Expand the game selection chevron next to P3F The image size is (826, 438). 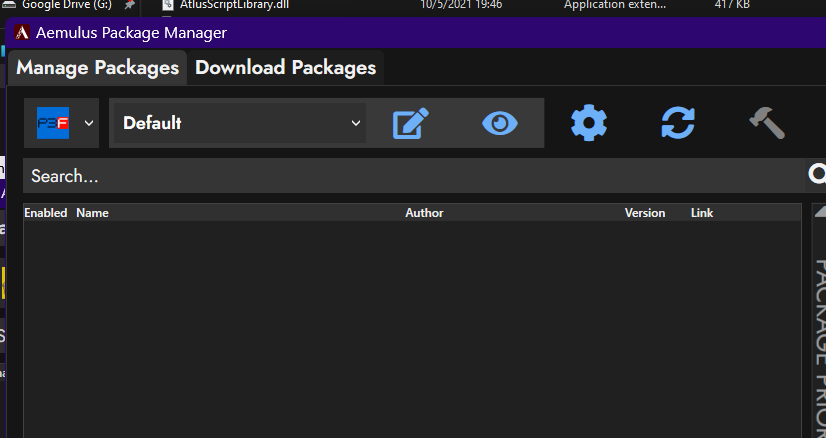point(88,123)
